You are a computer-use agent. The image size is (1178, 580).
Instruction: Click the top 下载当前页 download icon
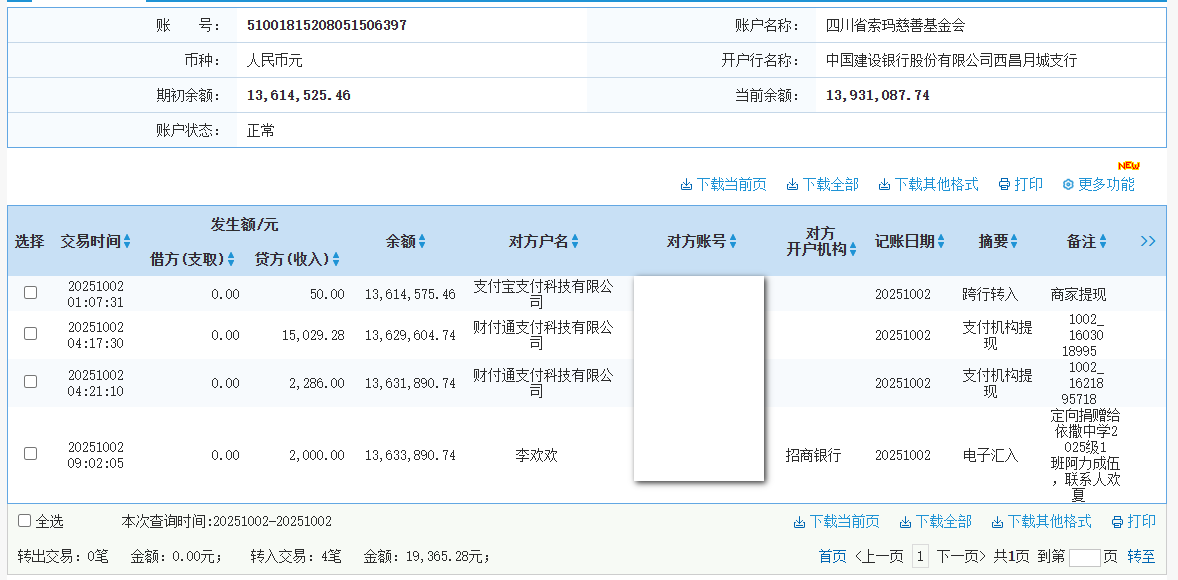pos(687,185)
